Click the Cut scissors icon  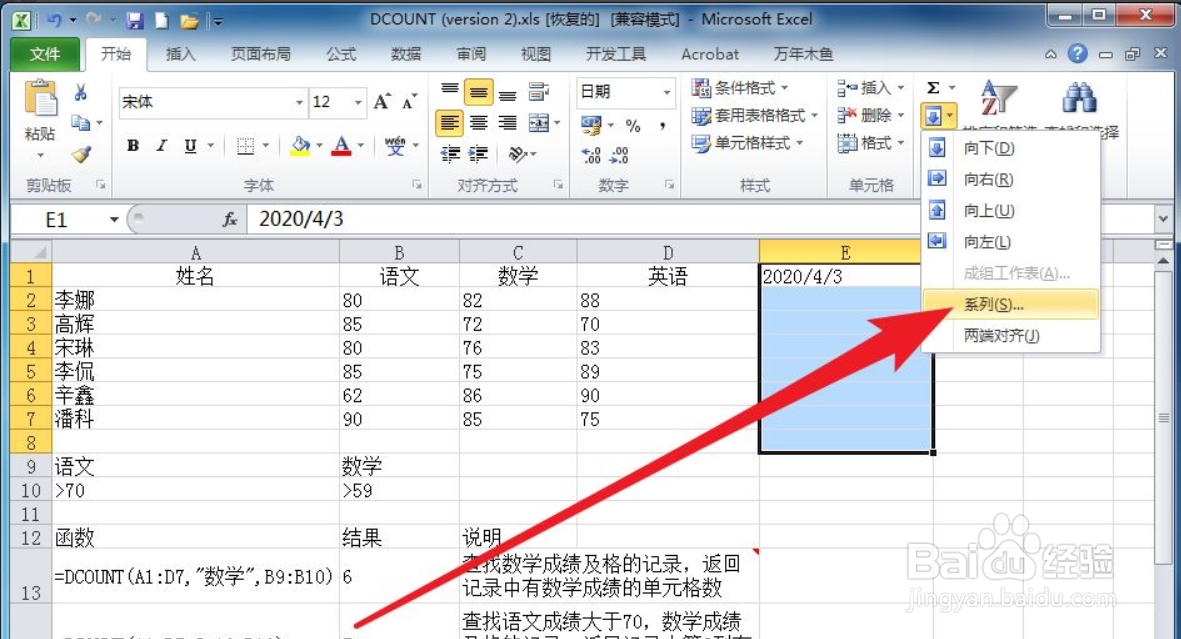(81, 92)
